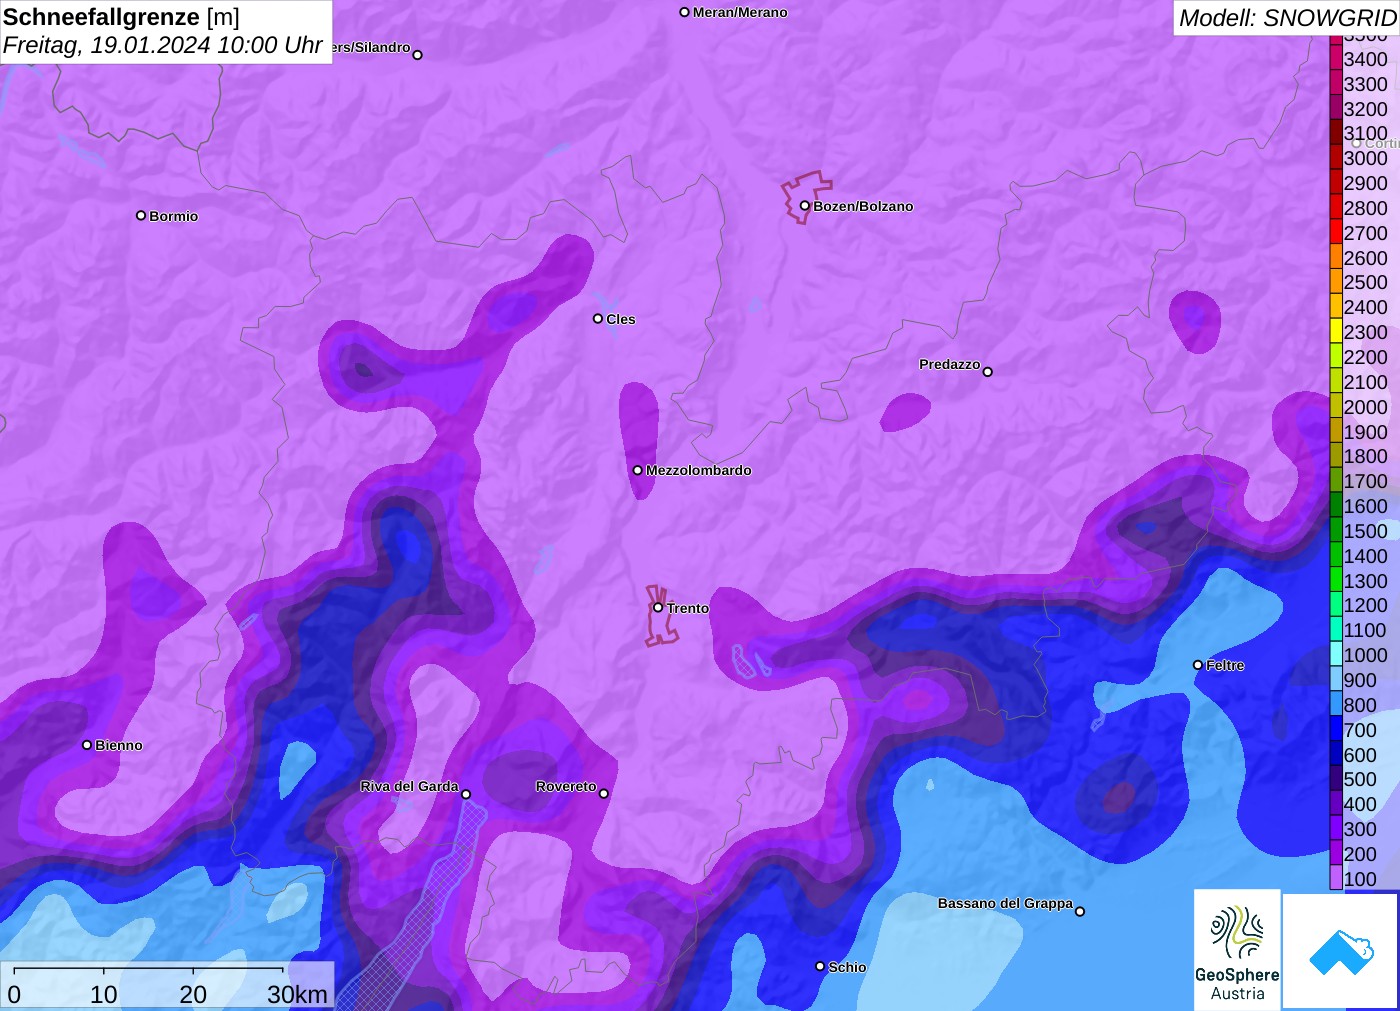
Task: Click the Bolzano municipal boundary outline
Action: pos(805,197)
